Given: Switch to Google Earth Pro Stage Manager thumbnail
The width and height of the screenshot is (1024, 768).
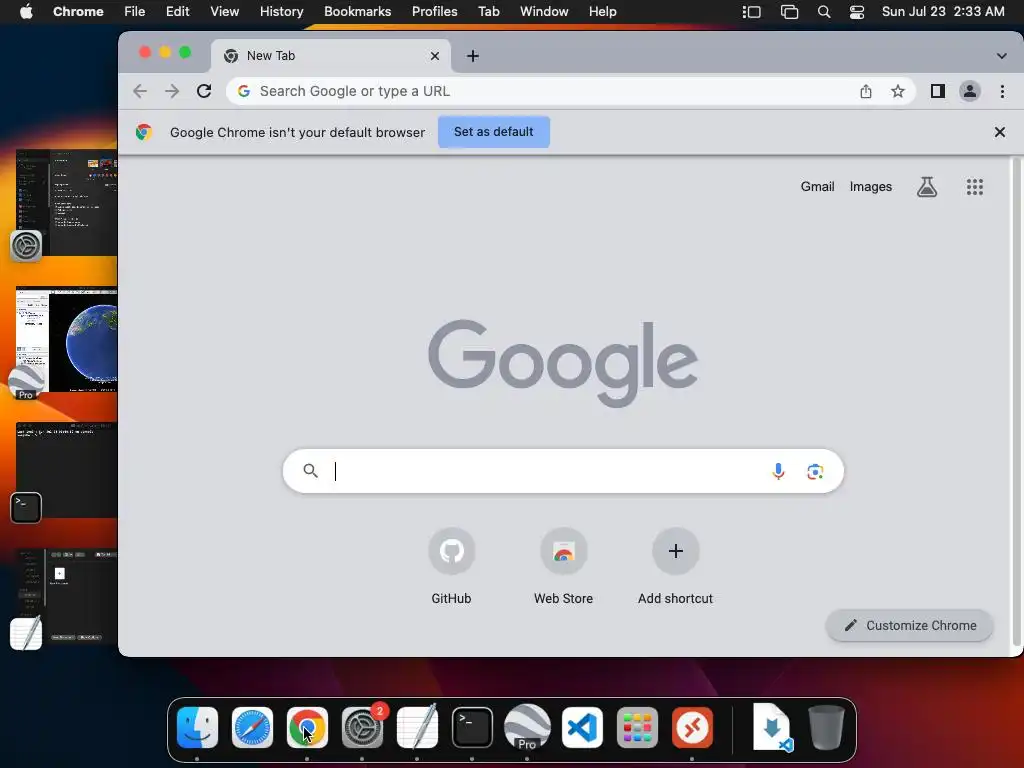Looking at the screenshot, I should 66,340.
